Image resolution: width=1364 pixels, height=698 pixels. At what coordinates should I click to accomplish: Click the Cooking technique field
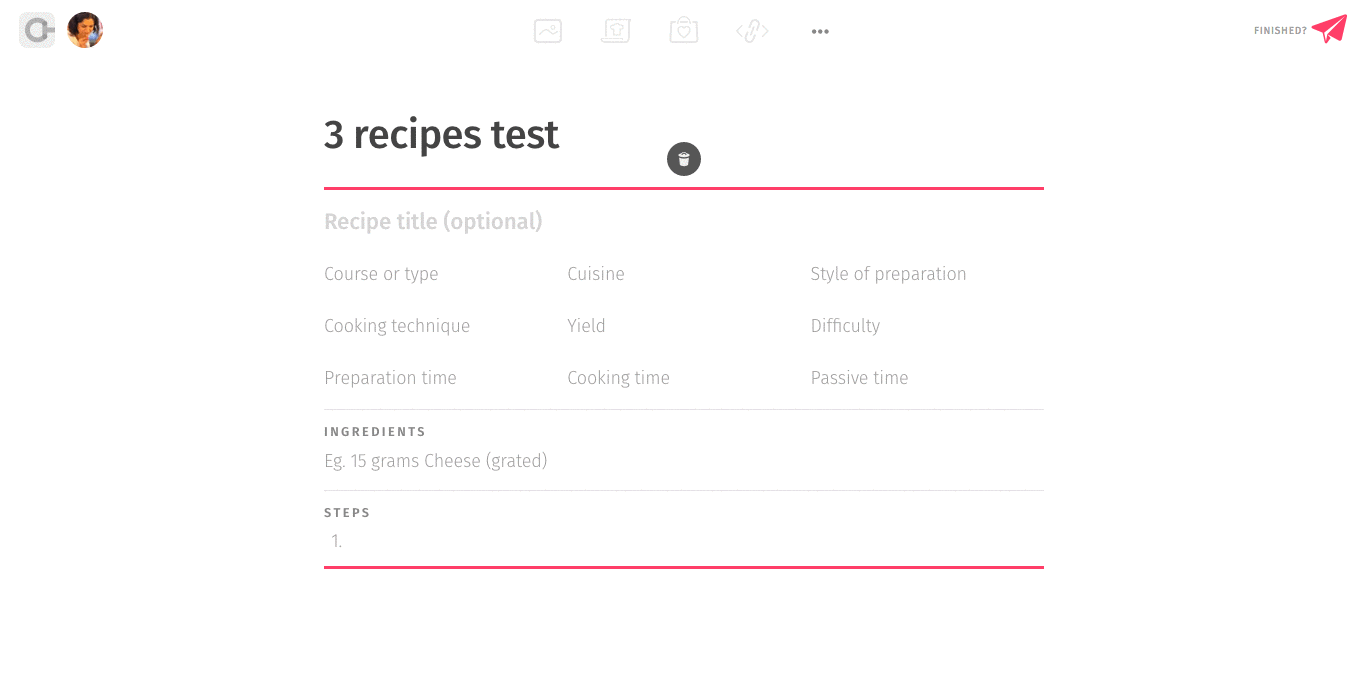(397, 326)
